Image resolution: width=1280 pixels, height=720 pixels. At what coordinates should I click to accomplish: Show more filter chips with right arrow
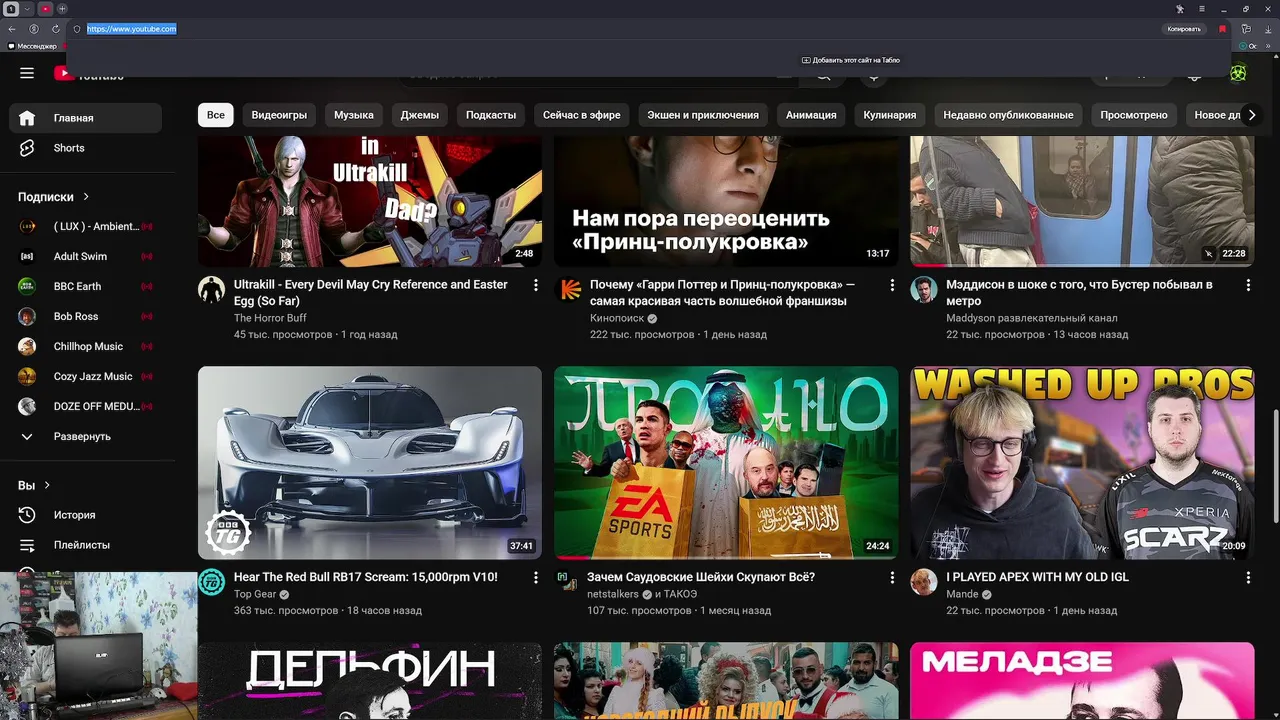pos(1251,115)
